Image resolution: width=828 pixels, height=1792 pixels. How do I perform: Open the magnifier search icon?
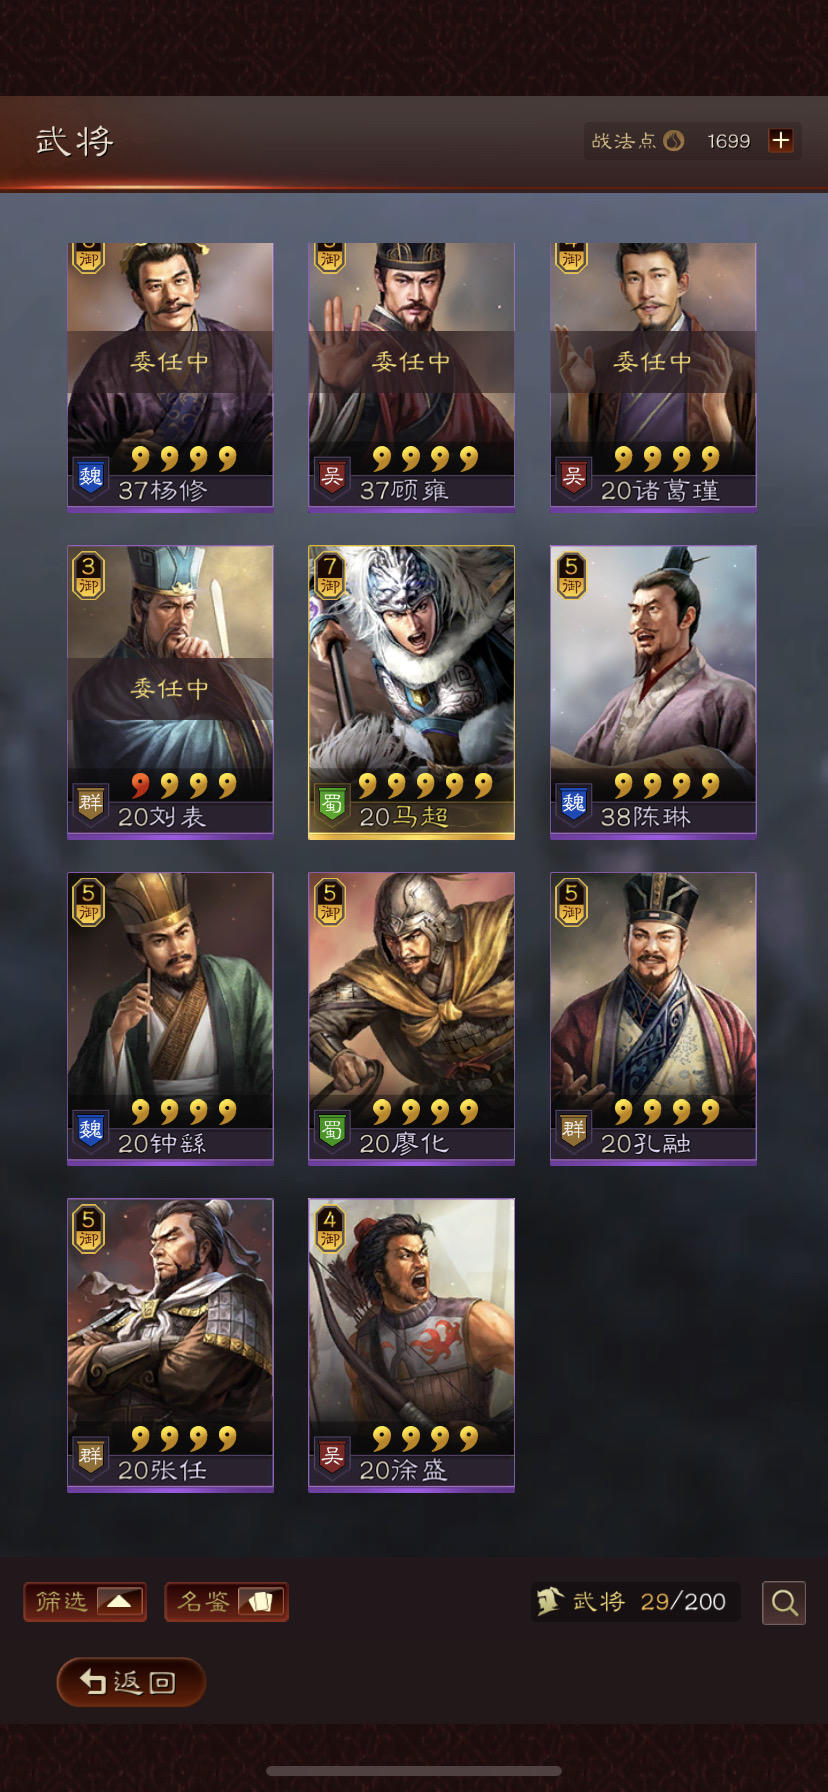point(784,1602)
